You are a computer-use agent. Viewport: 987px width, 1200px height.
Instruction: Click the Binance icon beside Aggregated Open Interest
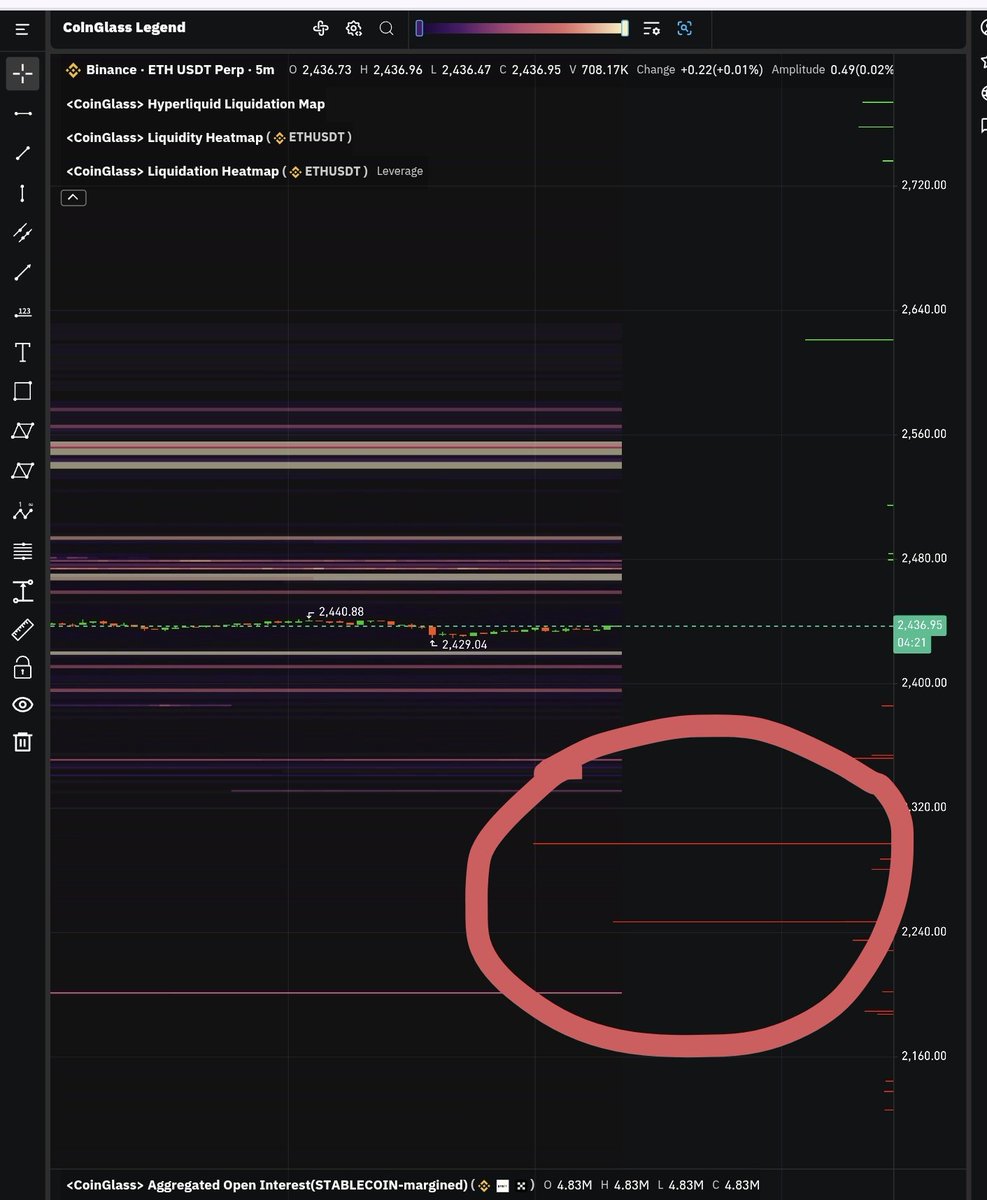pos(484,1185)
